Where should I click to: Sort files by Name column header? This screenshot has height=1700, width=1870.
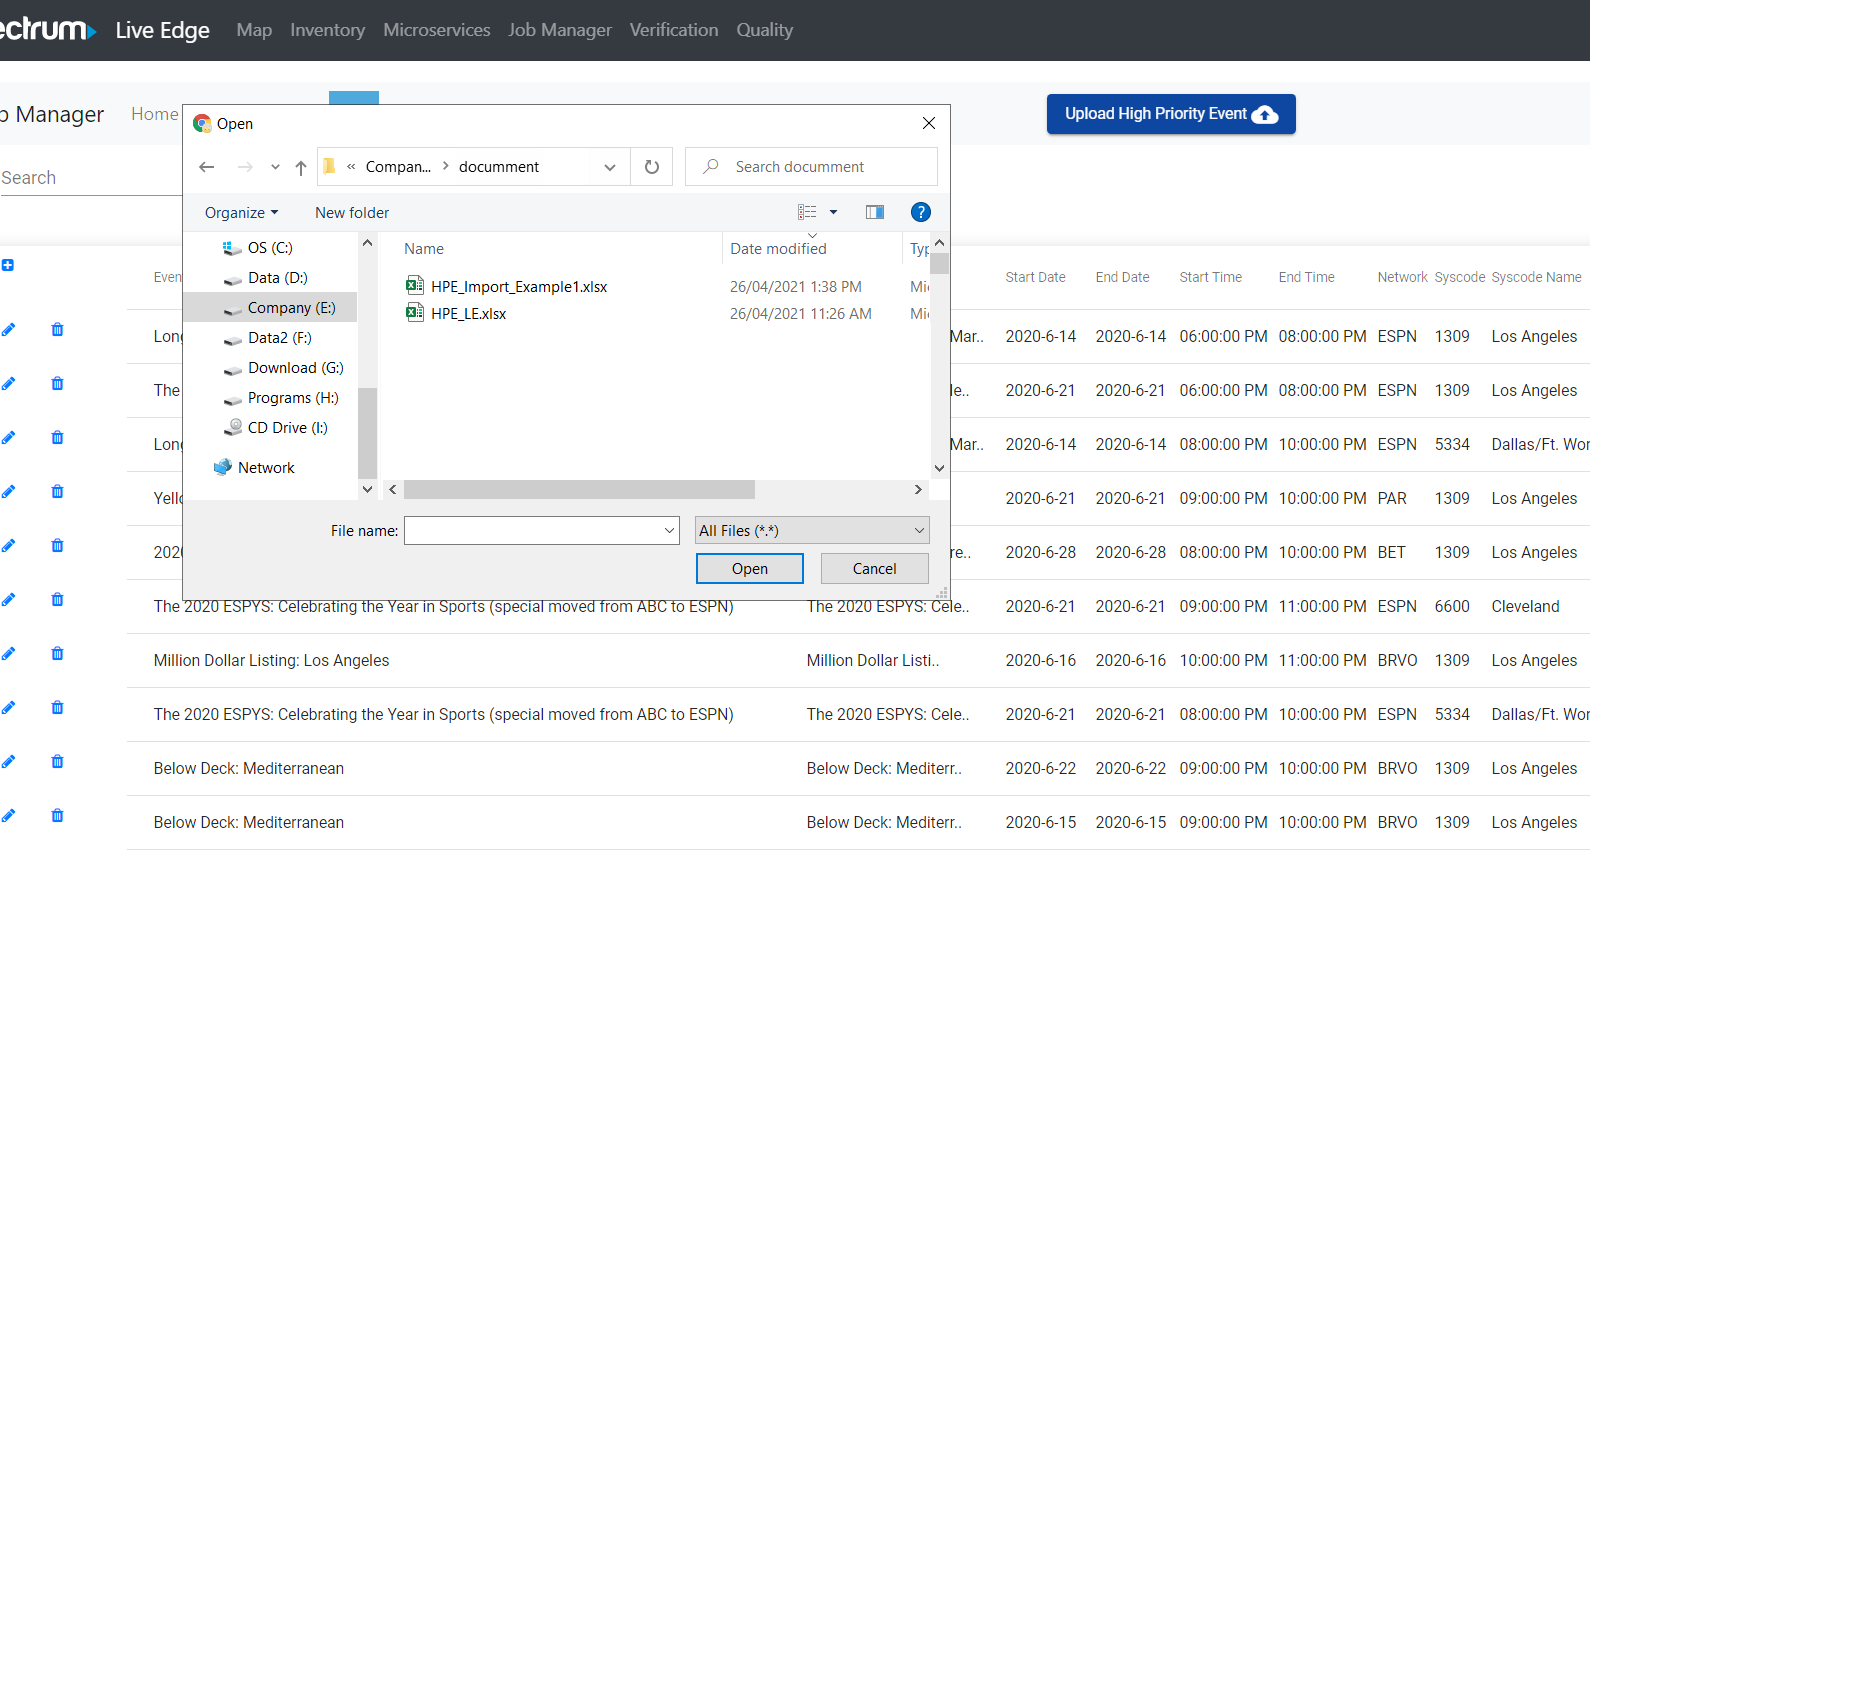424,249
